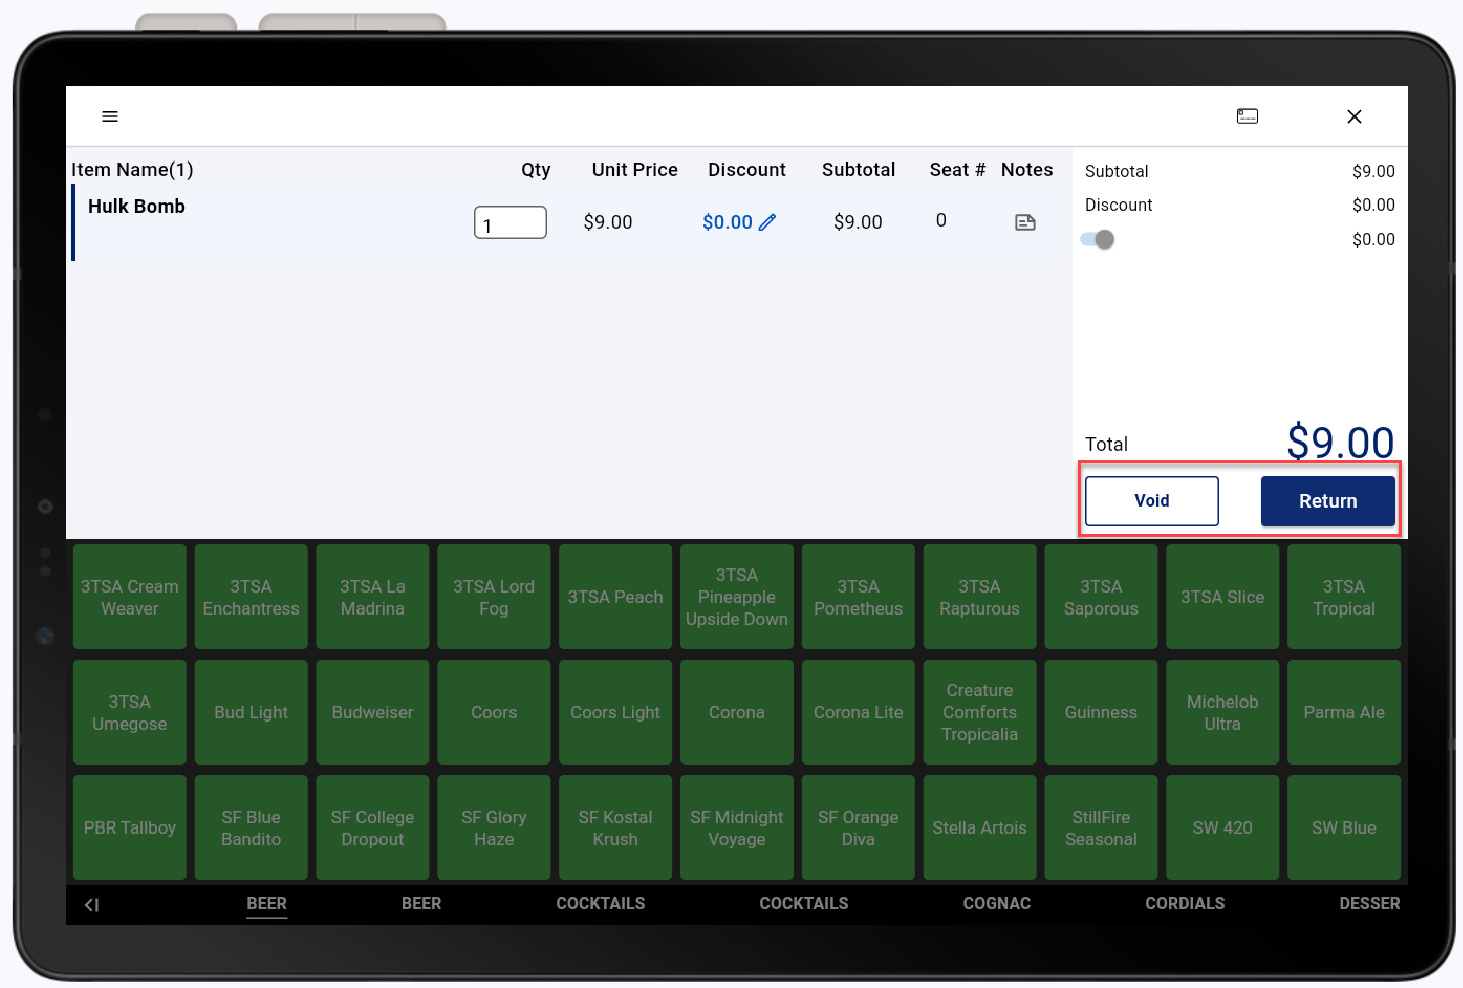Add Bud Light to the order
Image resolution: width=1463 pixels, height=988 pixels.
pyautogui.click(x=251, y=712)
